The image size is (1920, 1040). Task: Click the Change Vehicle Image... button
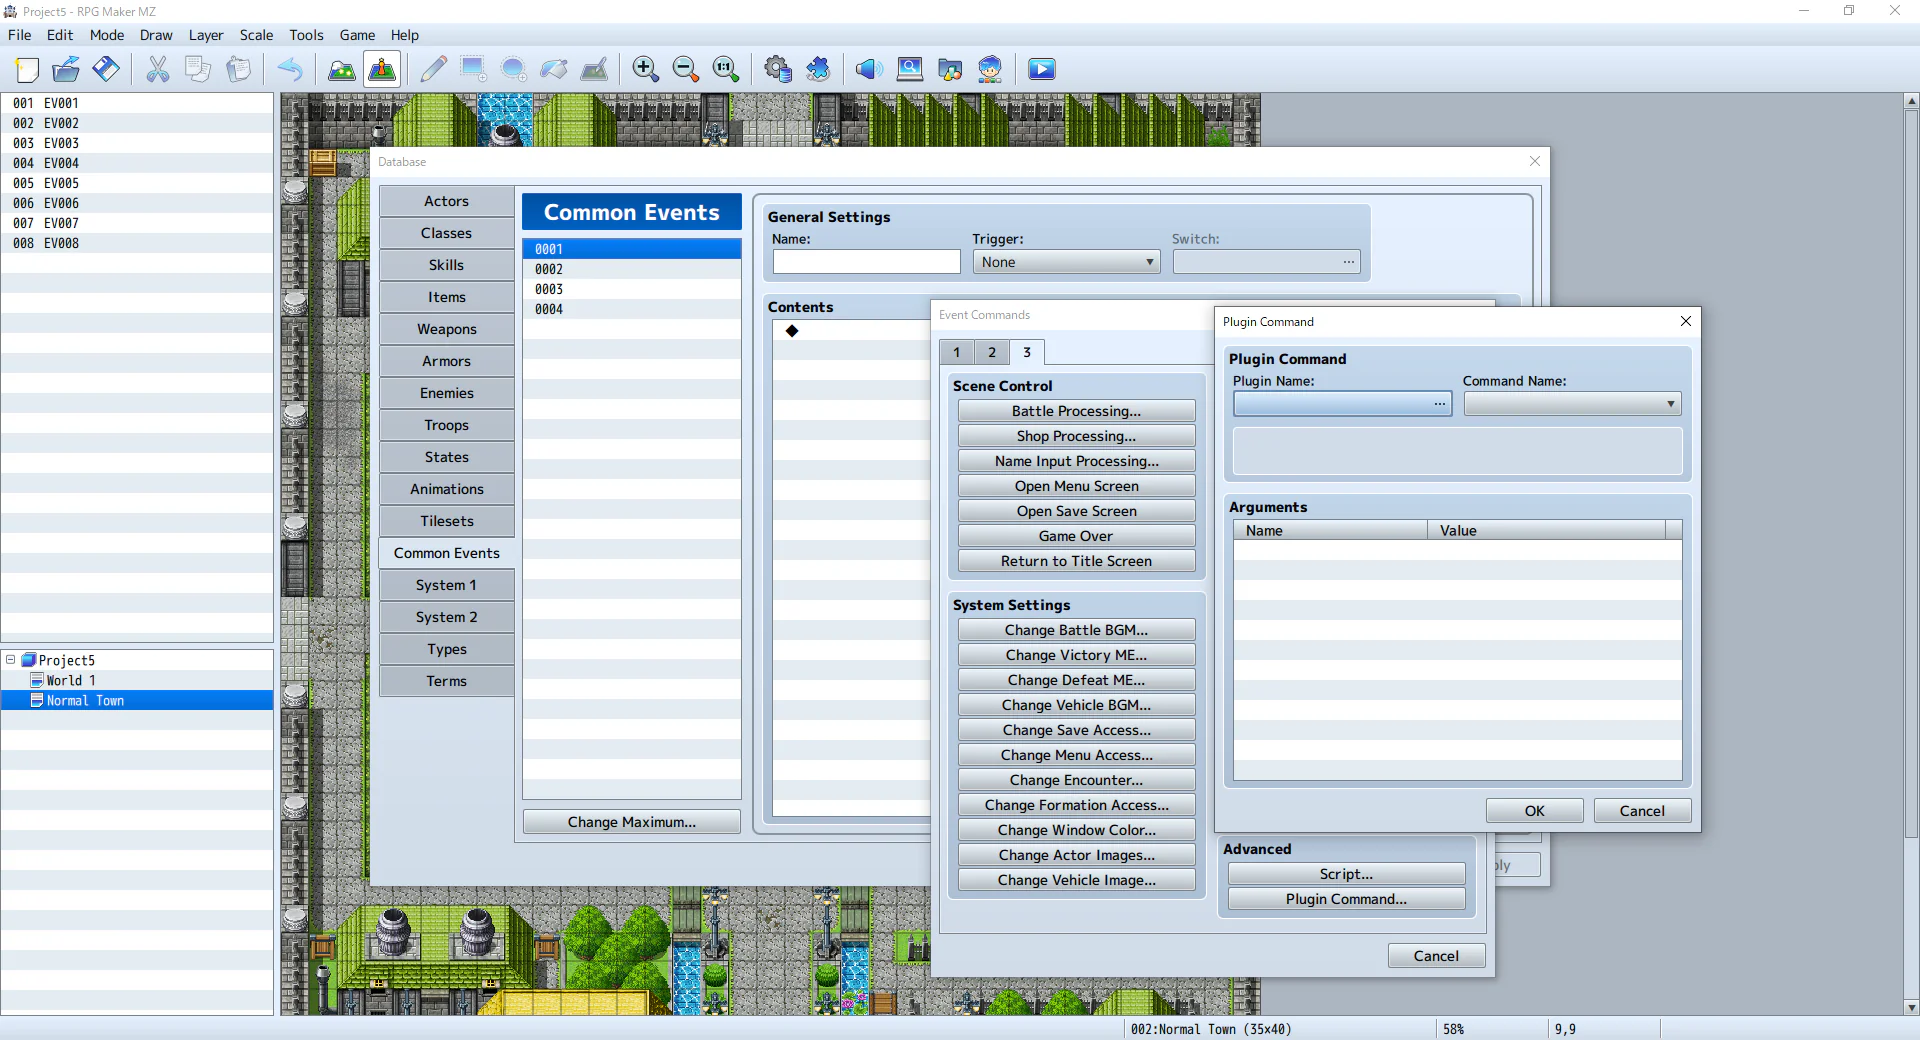tap(1076, 880)
